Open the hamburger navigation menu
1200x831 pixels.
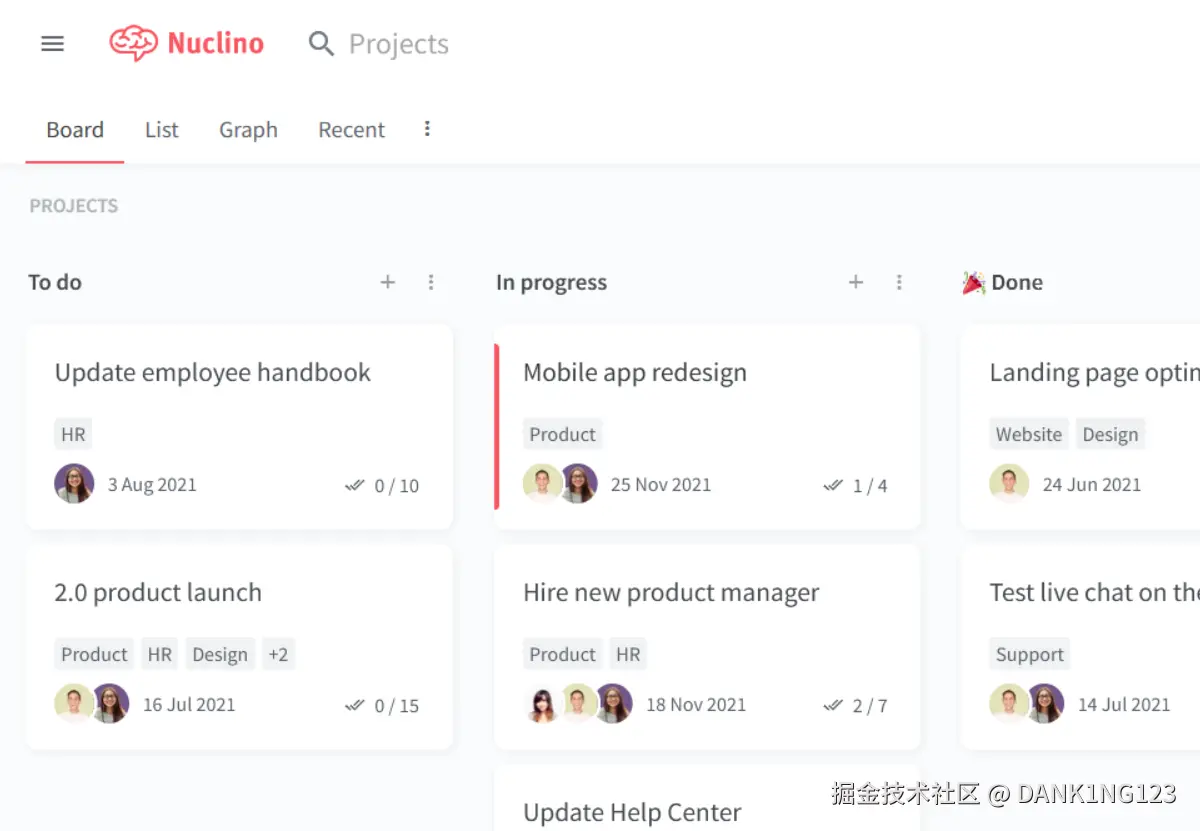click(52, 43)
